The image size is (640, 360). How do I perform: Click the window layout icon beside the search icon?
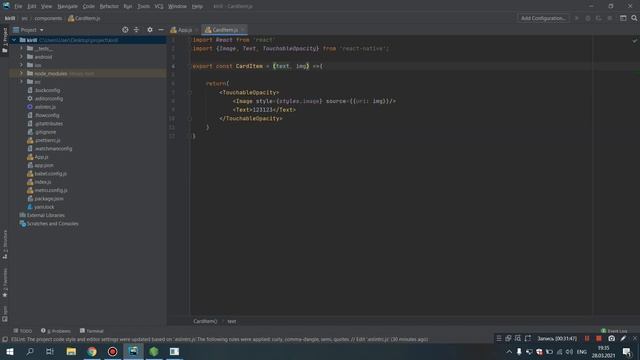coord(623,18)
